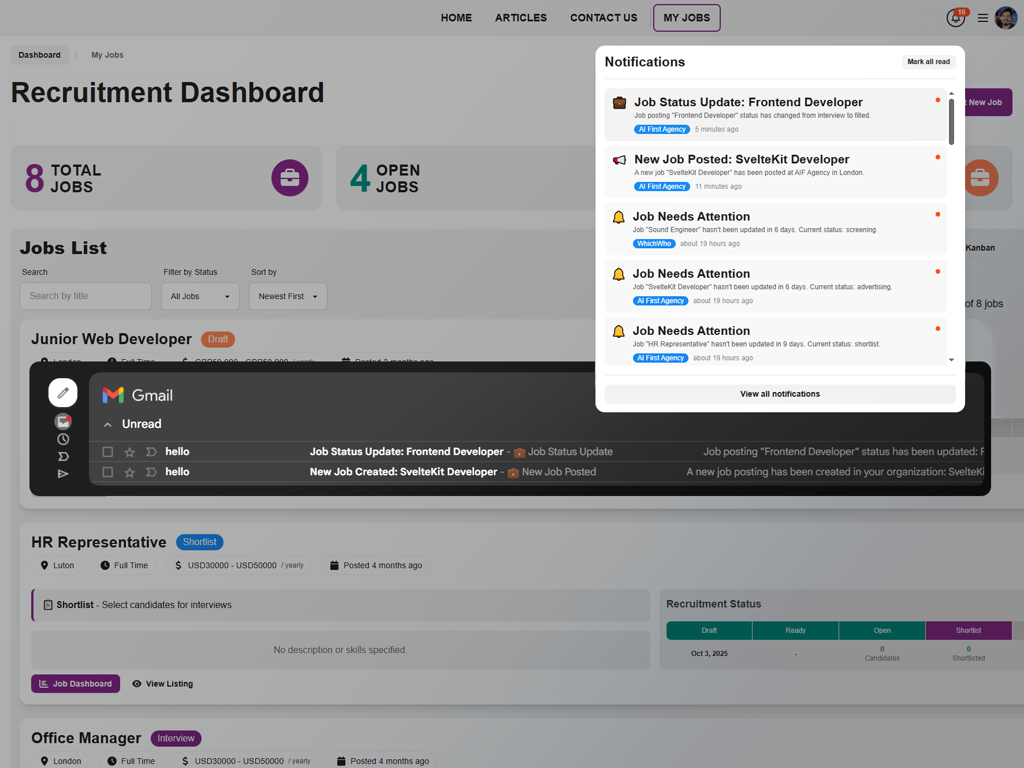Click View all notifications button
The height and width of the screenshot is (768, 1024).
point(780,394)
